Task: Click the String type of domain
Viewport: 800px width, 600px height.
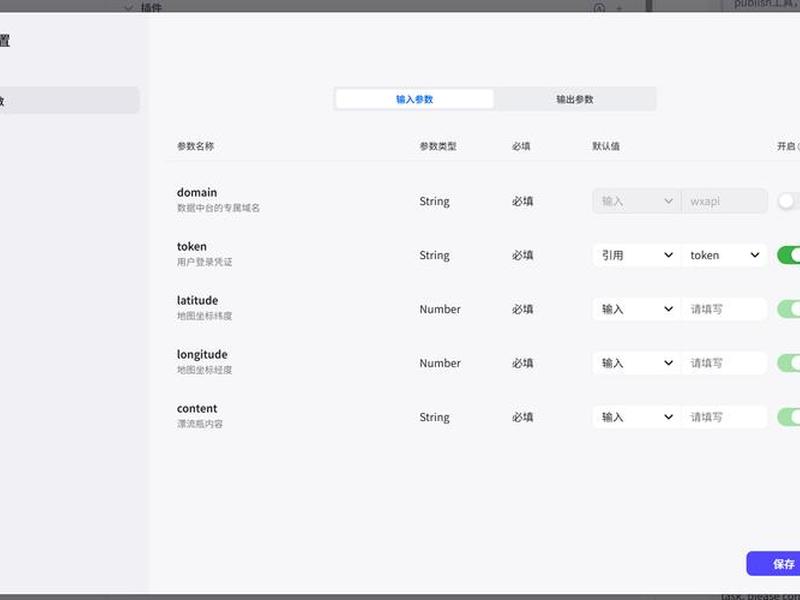Action: (x=434, y=201)
